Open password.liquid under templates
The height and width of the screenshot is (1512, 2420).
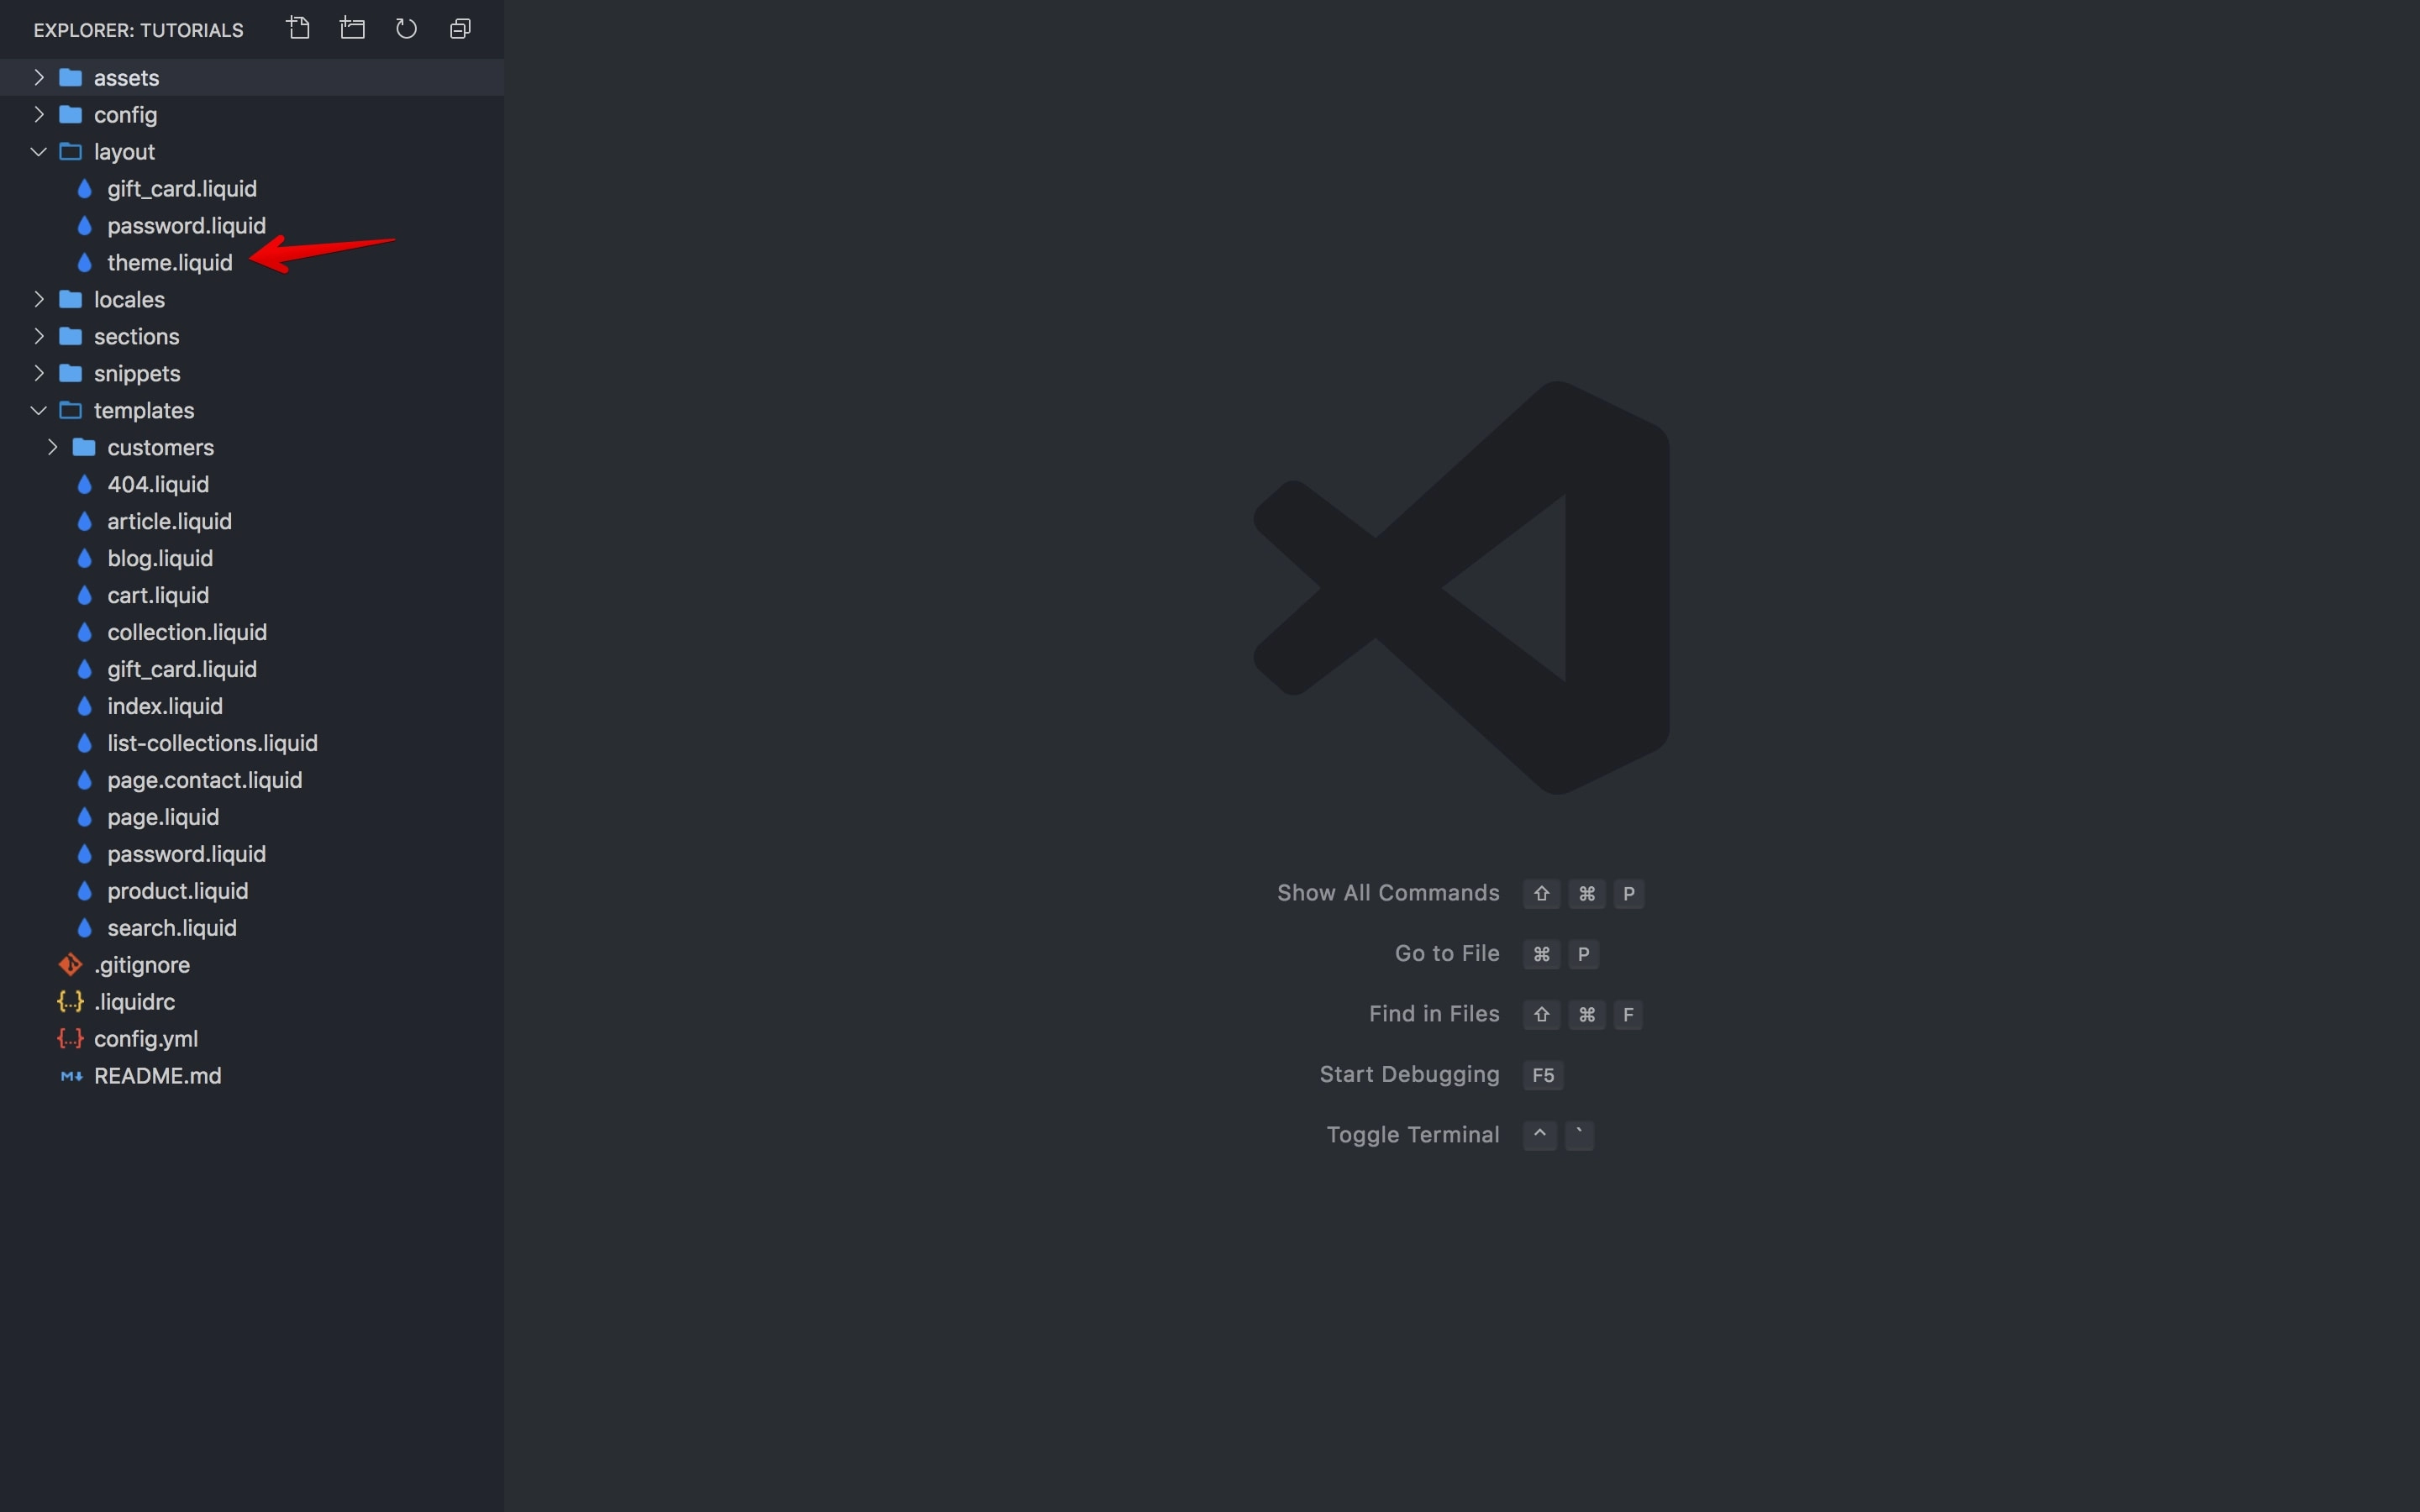click(186, 854)
